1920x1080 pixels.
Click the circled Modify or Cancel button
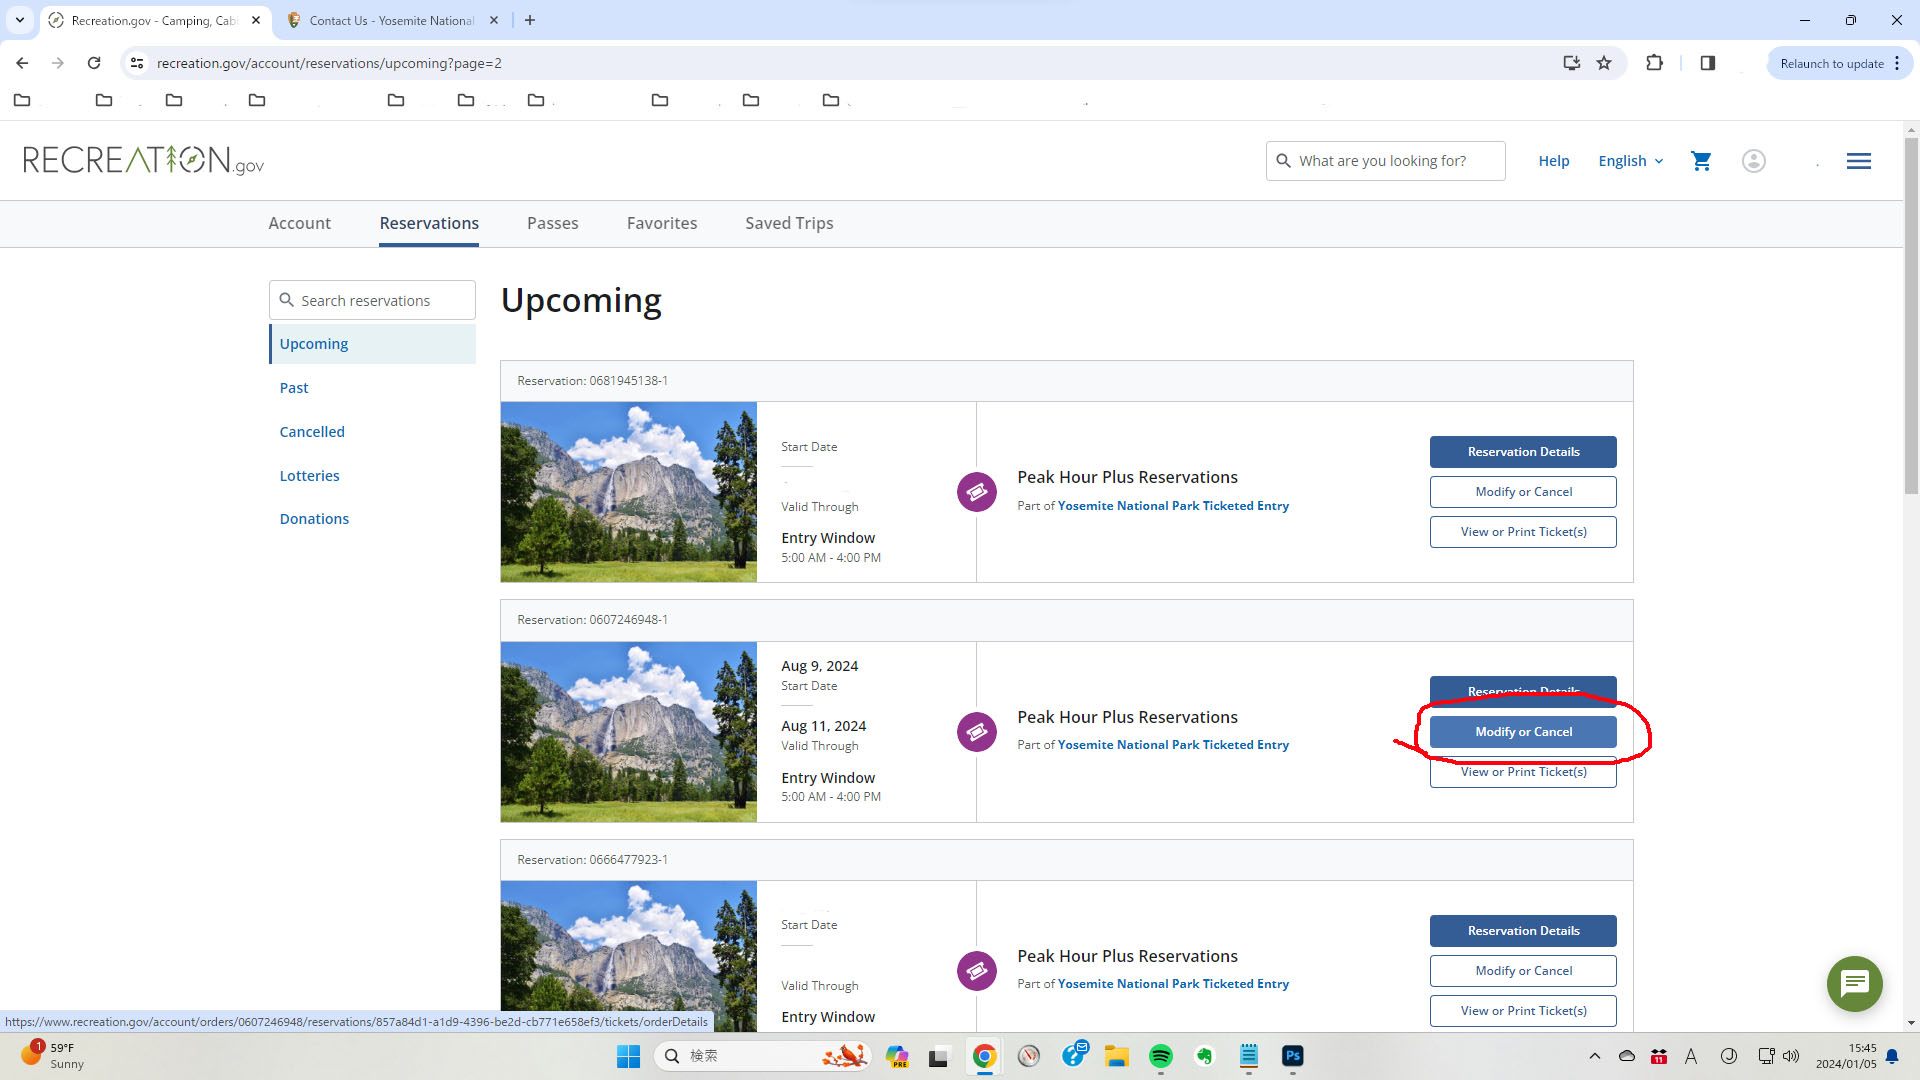(1522, 732)
